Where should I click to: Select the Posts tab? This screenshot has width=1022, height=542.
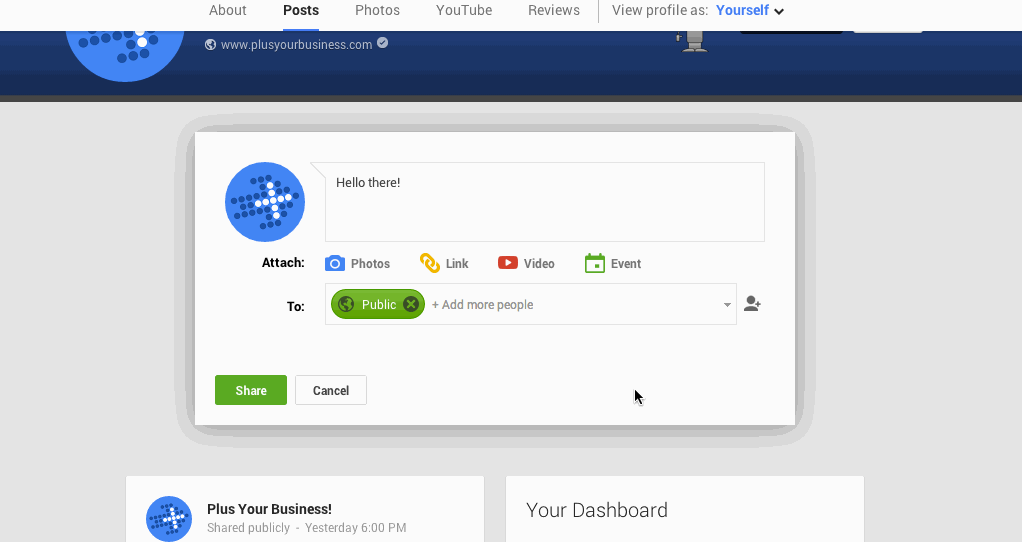click(301, 10)
